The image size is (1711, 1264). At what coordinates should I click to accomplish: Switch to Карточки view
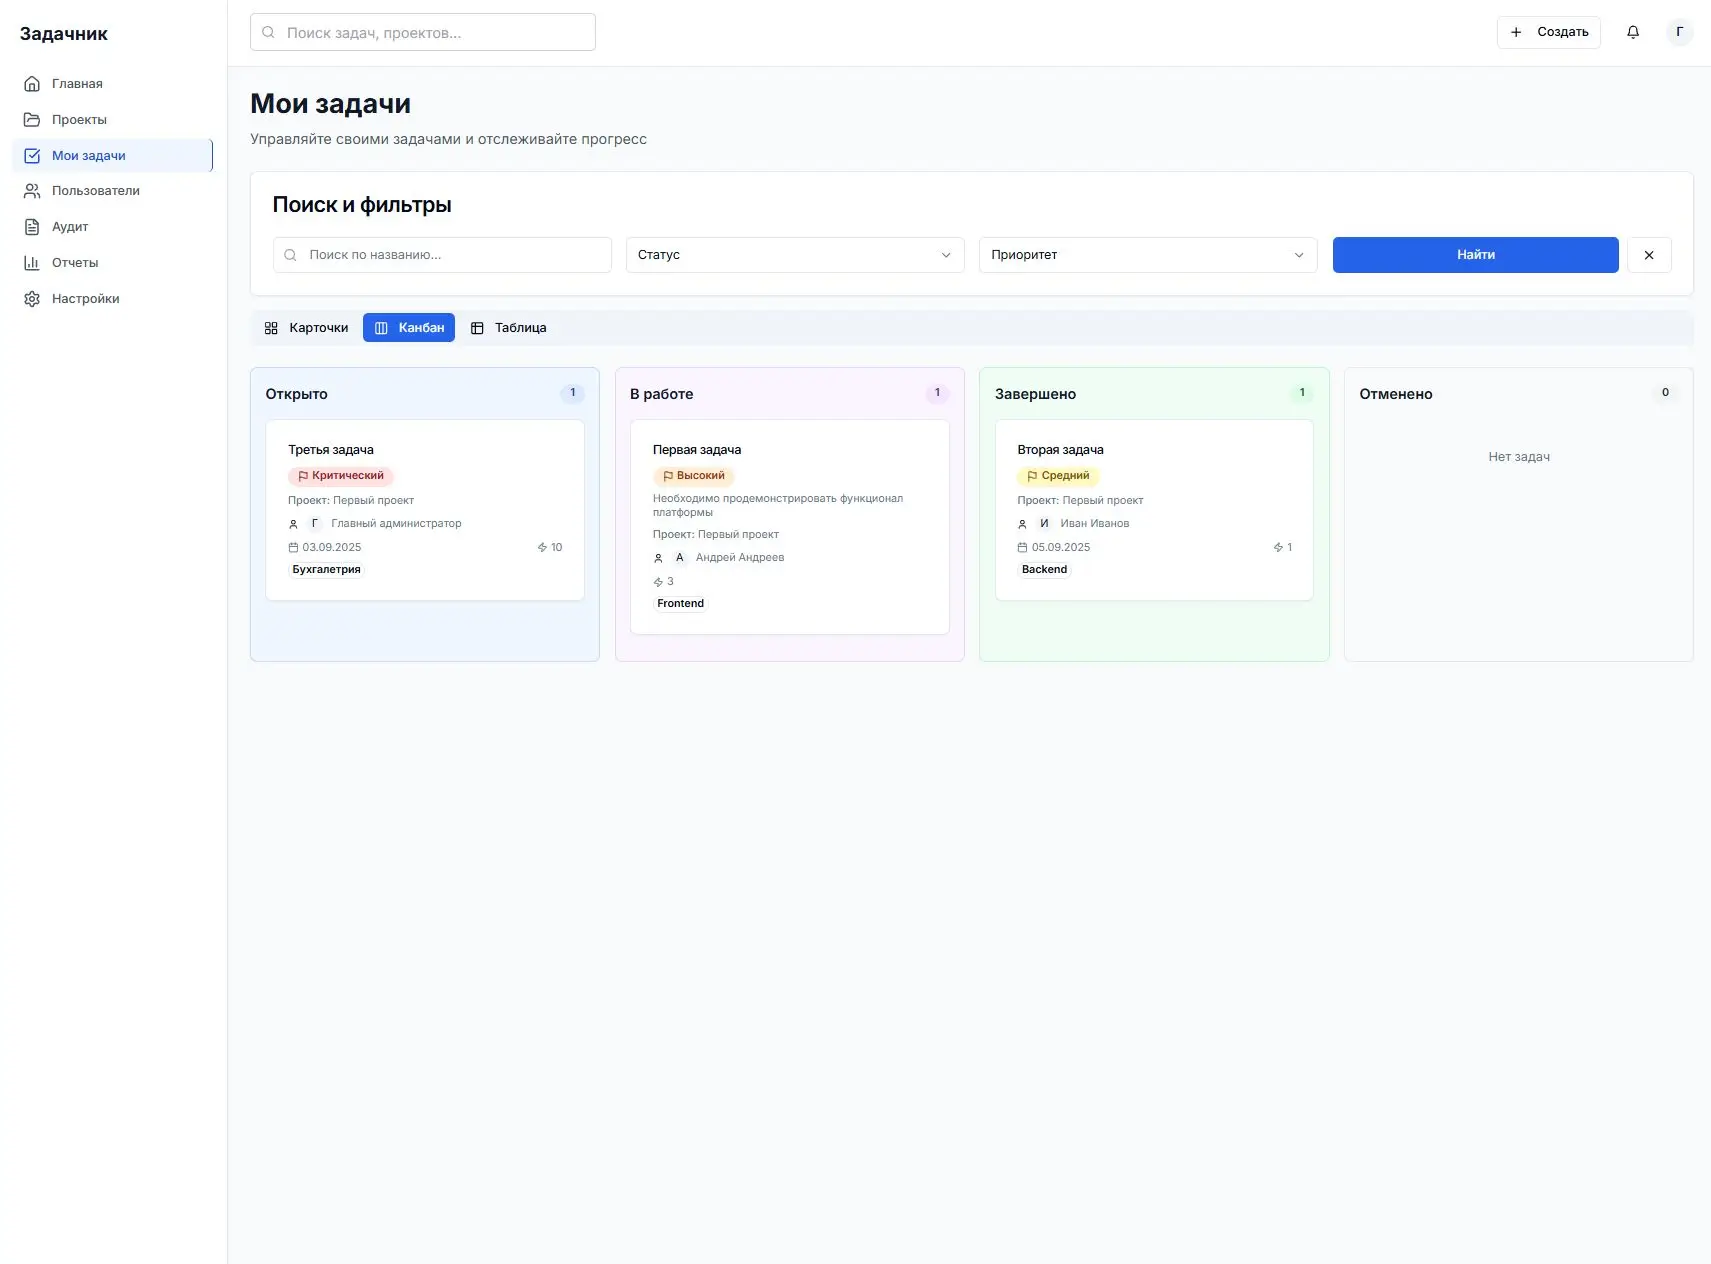tap(306, 328)
